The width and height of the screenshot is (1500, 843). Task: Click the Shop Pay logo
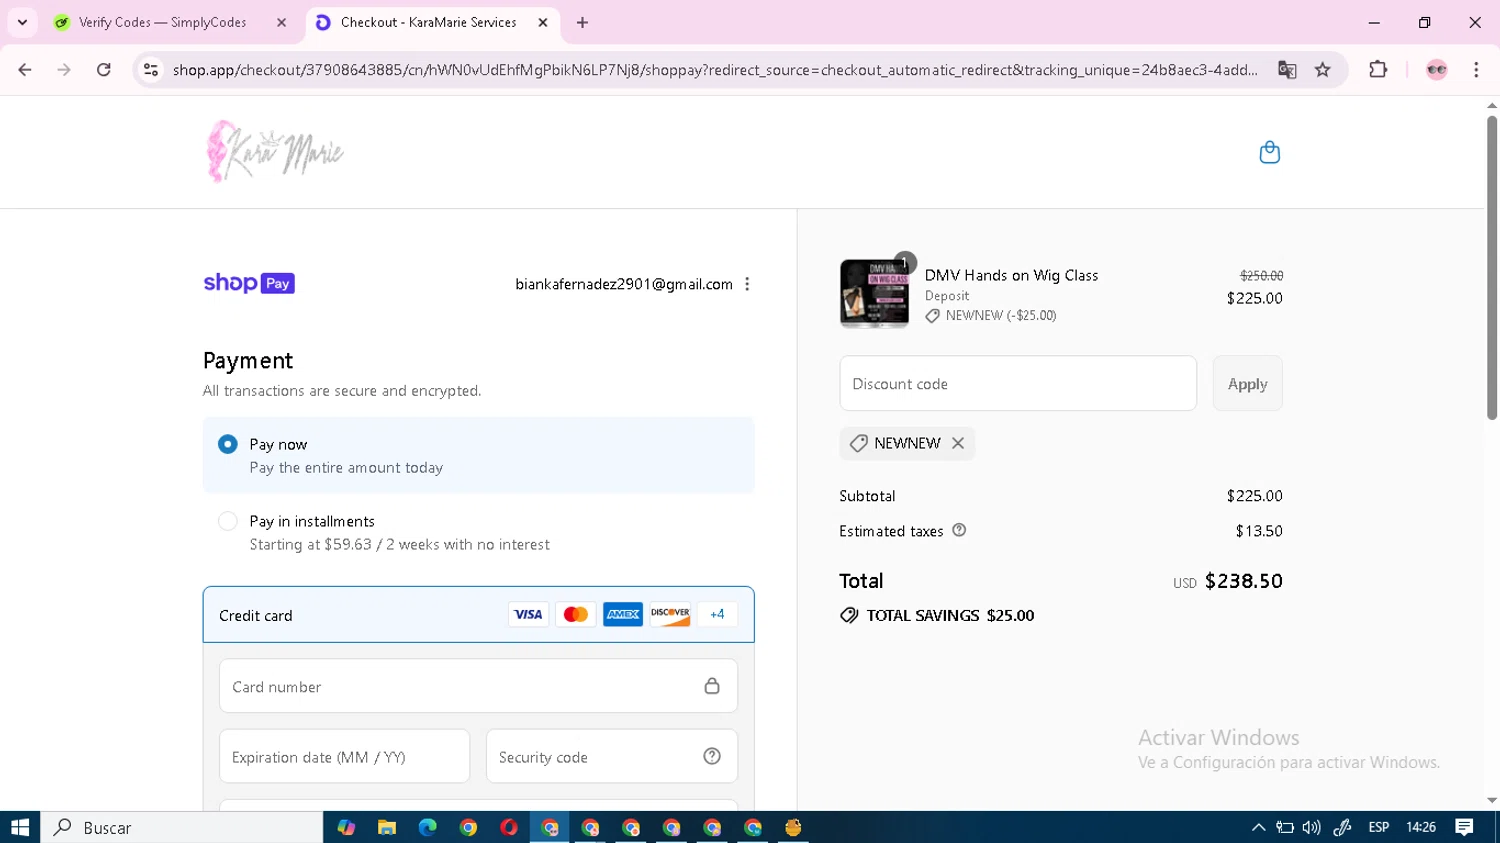tap(249, 283)
